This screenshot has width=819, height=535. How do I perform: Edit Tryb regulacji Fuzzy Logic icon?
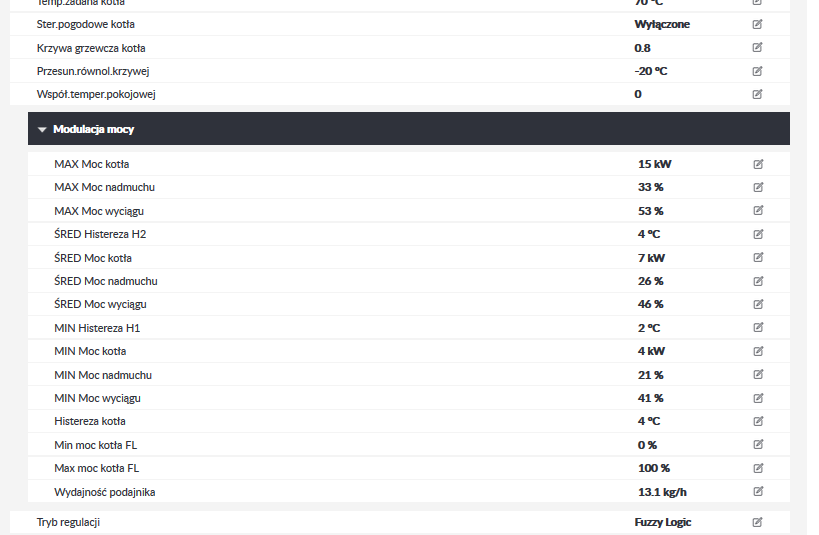tap(757, 522)
